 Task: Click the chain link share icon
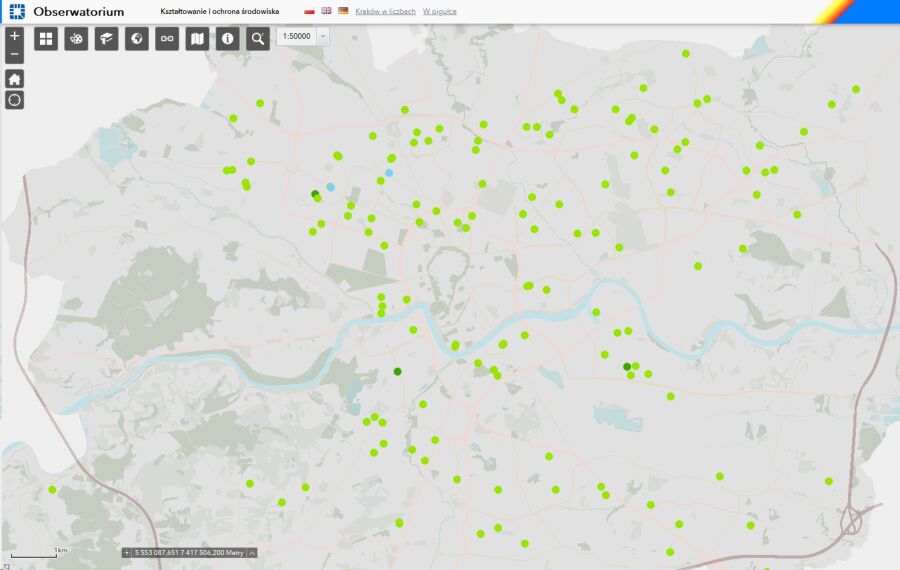[x=167, y=39]
